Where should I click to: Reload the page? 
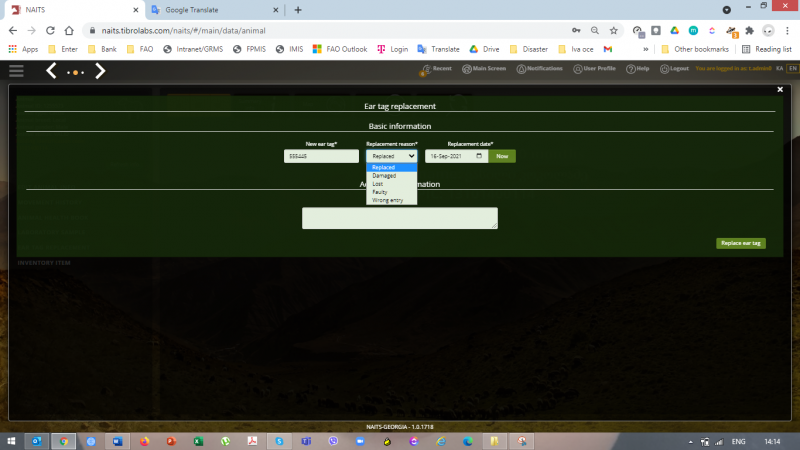click(50, 31)
